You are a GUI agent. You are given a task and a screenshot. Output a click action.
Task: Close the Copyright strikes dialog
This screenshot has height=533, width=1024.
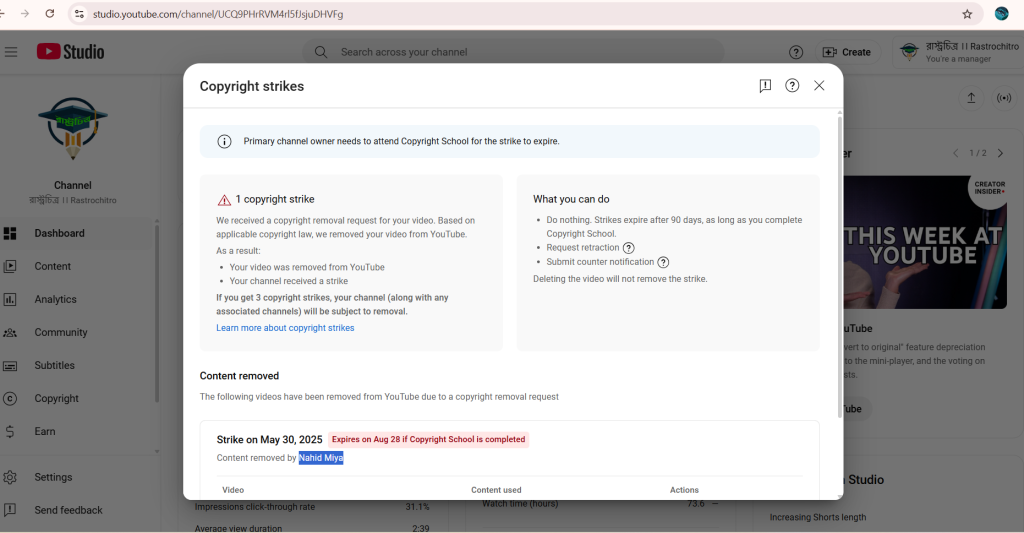pyautogui.click(x=819, y=86)
